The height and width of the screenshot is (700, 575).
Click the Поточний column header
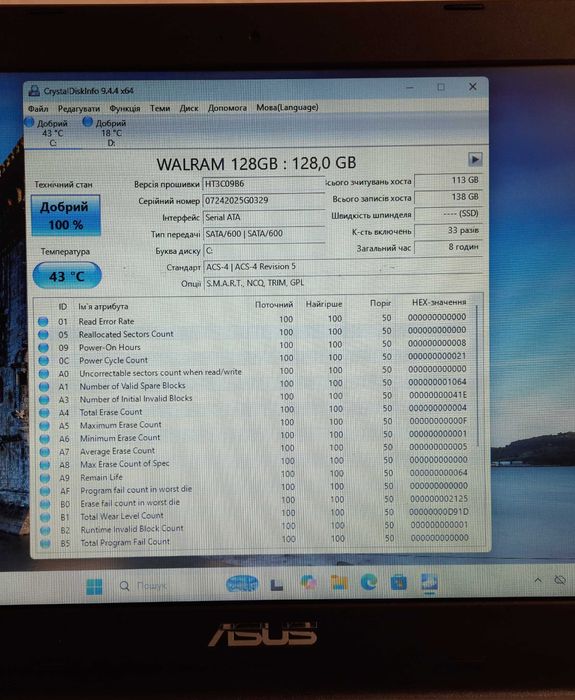[274, 304]
